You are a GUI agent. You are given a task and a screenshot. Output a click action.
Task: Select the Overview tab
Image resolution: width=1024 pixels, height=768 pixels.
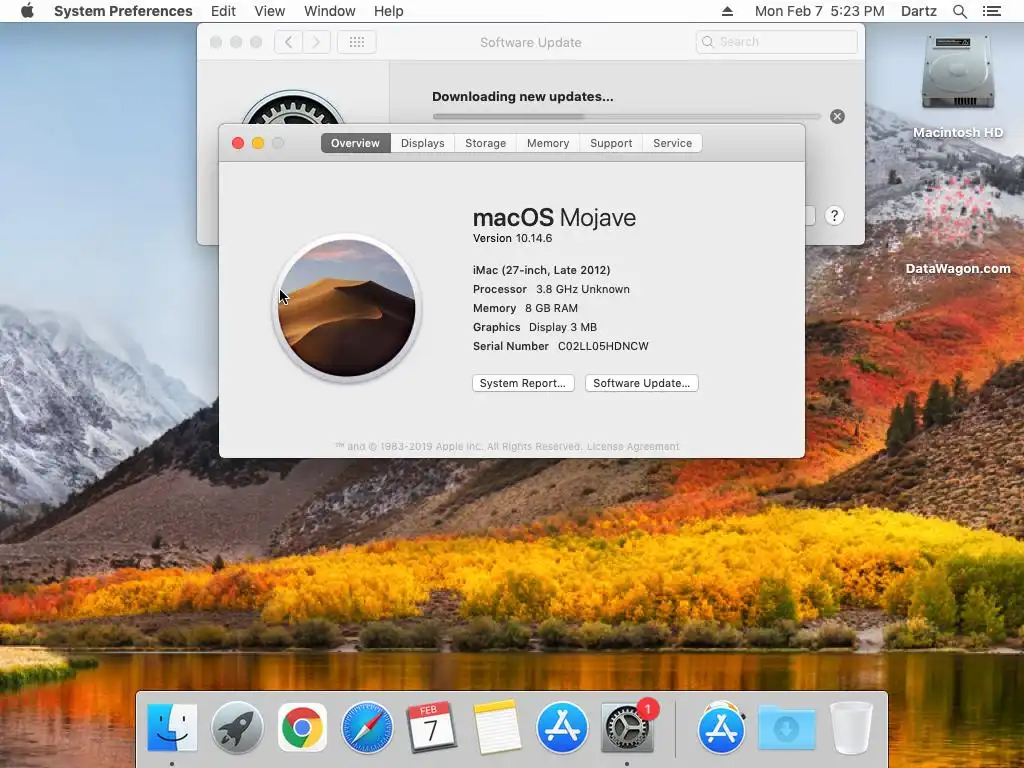point(355,143)
